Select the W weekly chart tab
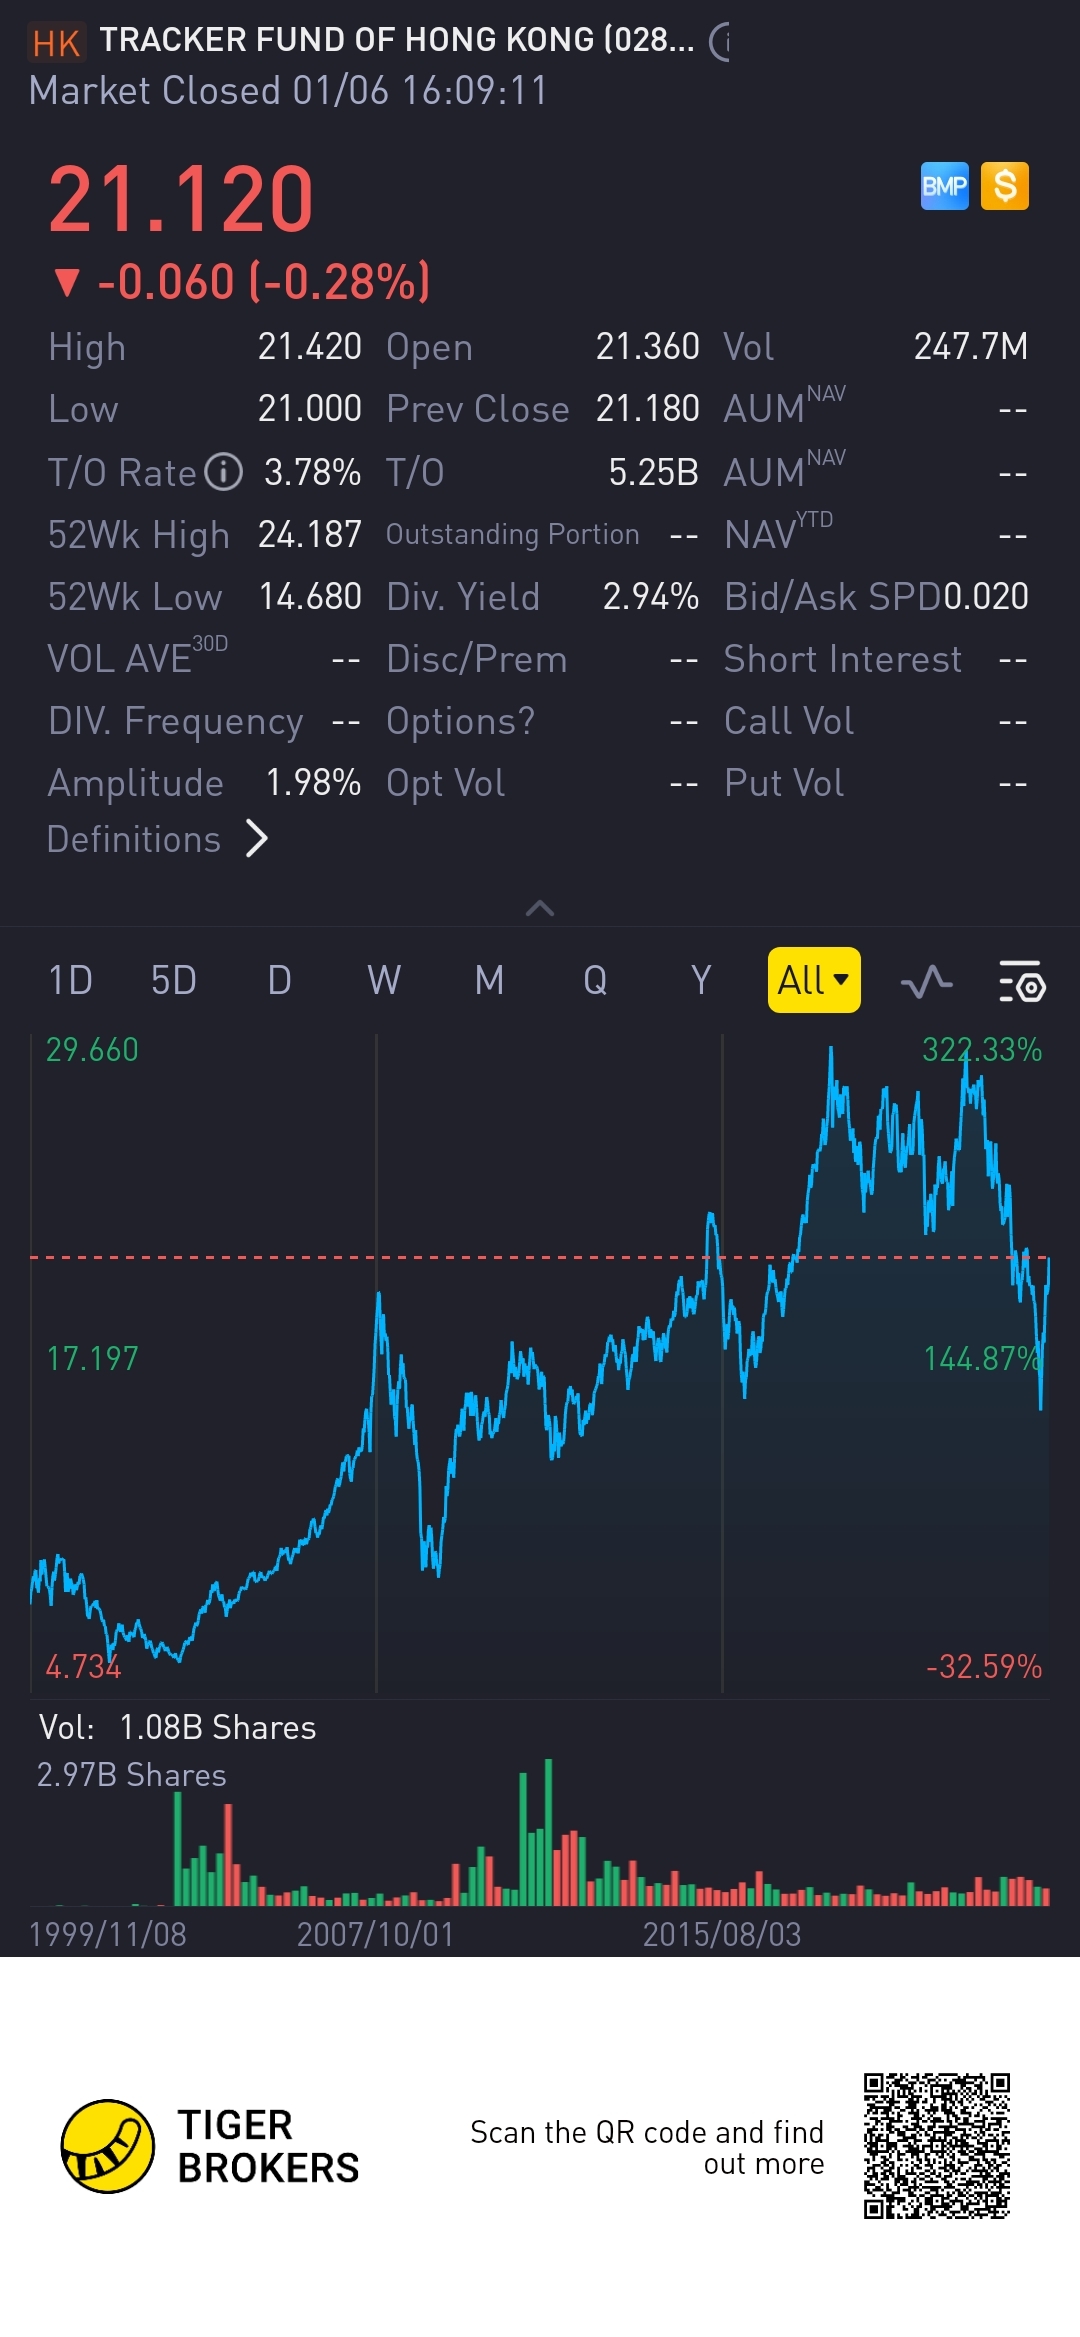Screen dimensions: 1080x2337 pyautogui.click(x=384, y=980)
